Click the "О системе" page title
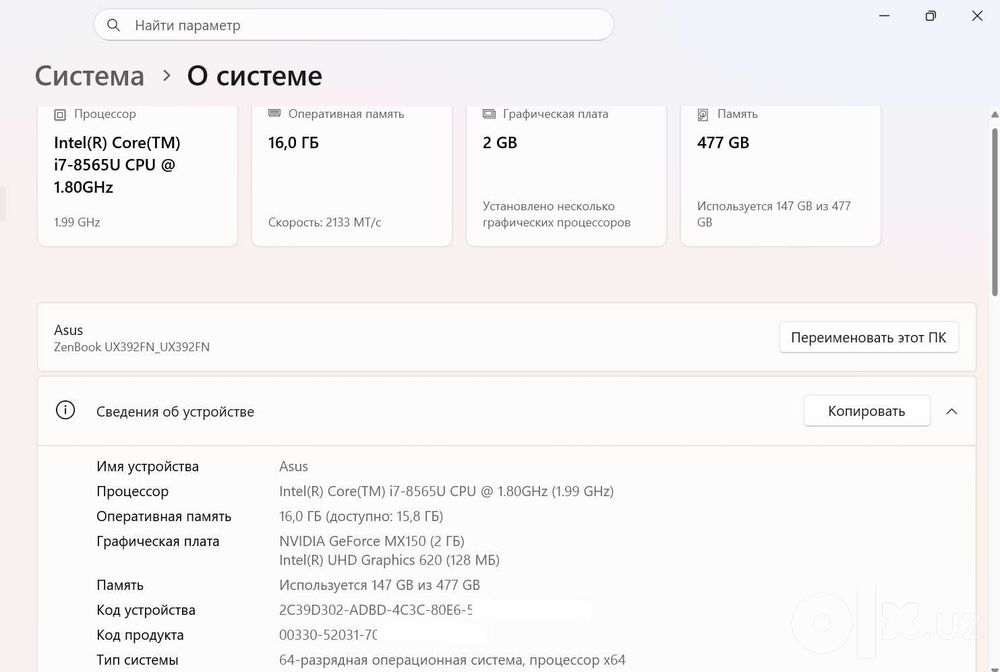This screenshot has height=672, width=1000. pyautogui.click(x=254, y=76)
